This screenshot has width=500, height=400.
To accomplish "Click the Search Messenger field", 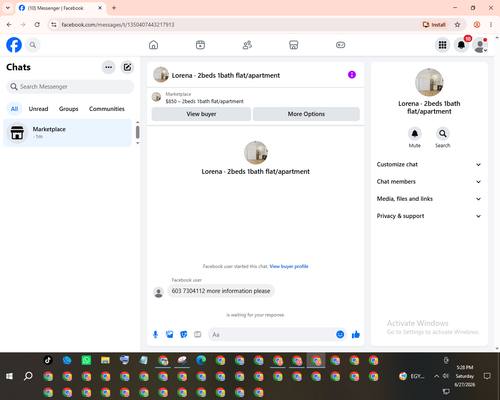I will (70, 87).
